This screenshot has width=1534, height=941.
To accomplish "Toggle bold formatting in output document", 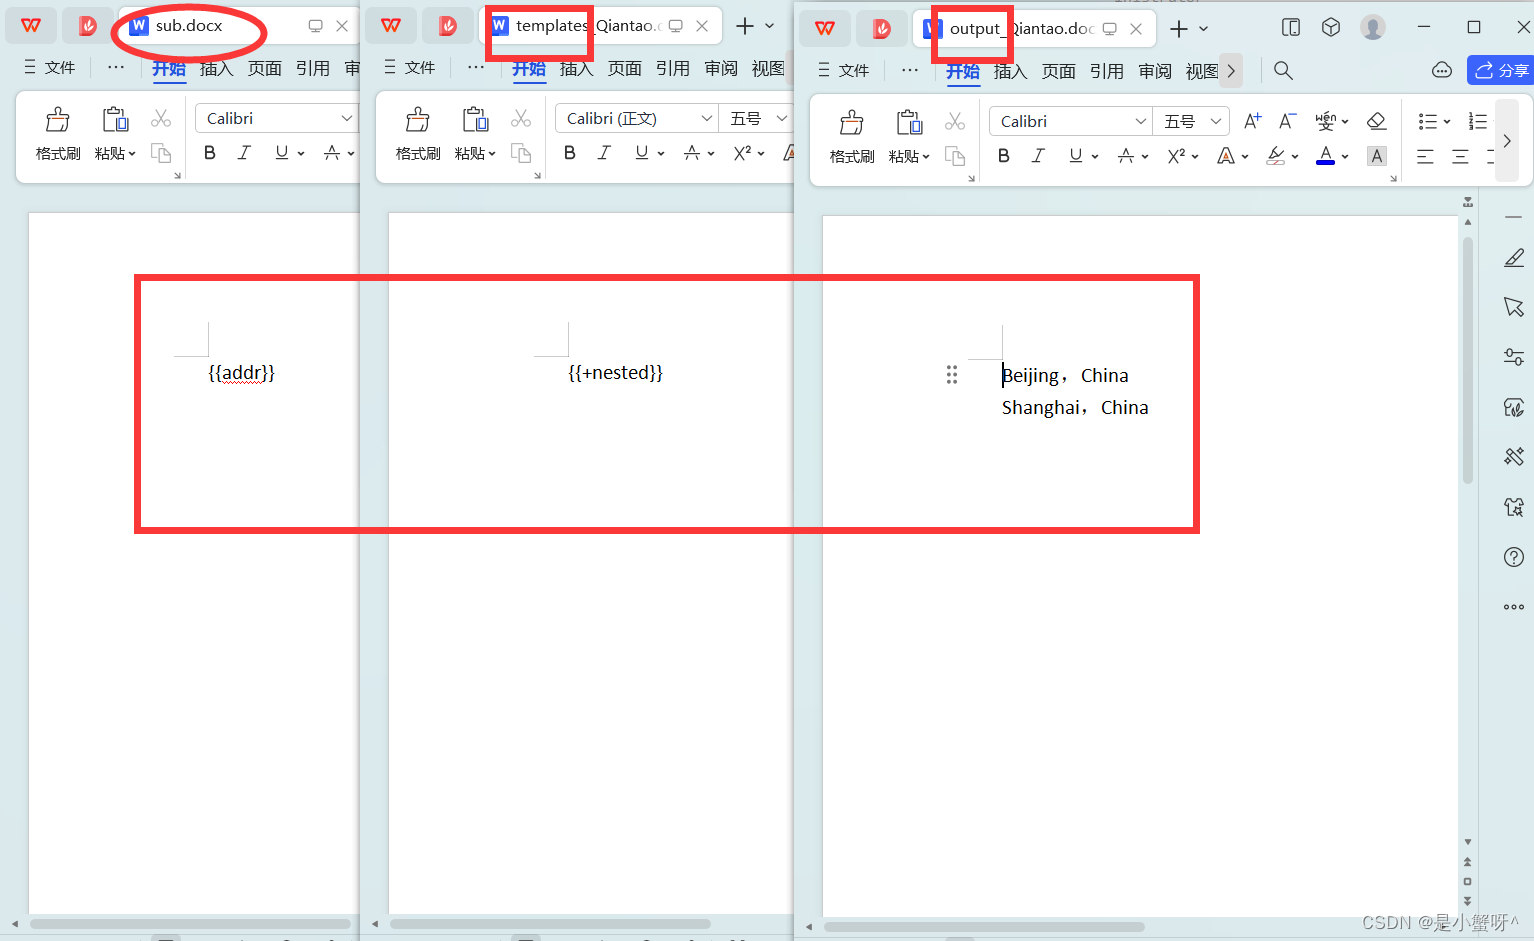I will tap(1003, 156).
